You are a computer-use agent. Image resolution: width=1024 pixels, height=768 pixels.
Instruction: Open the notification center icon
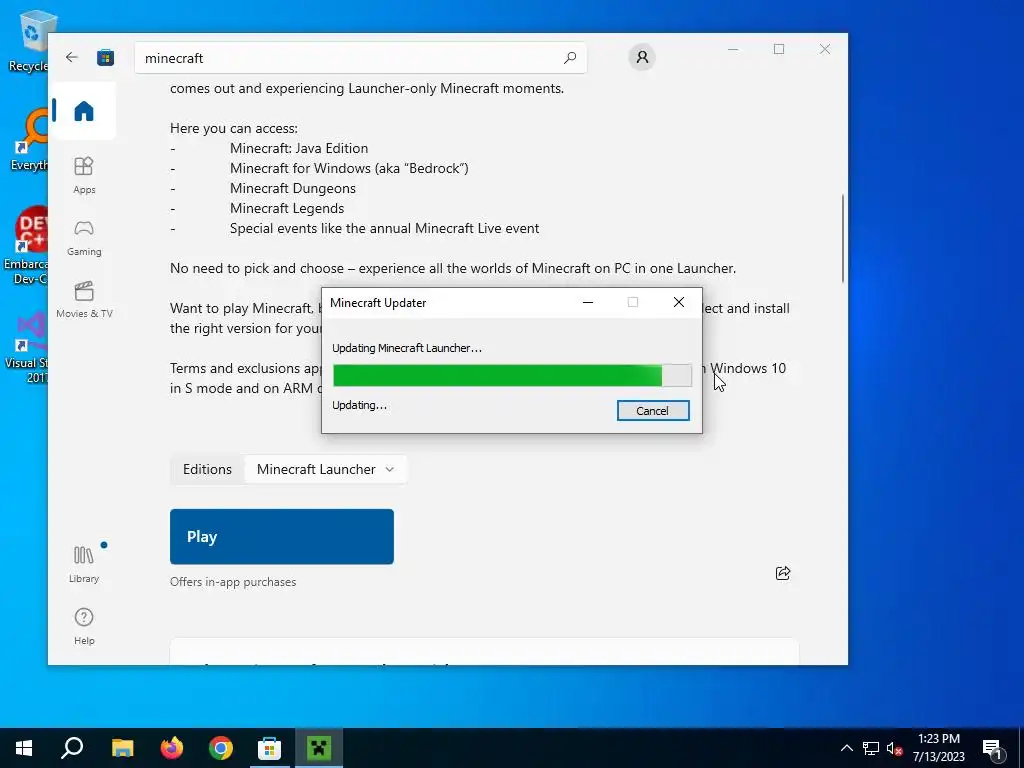click(992, 748)
